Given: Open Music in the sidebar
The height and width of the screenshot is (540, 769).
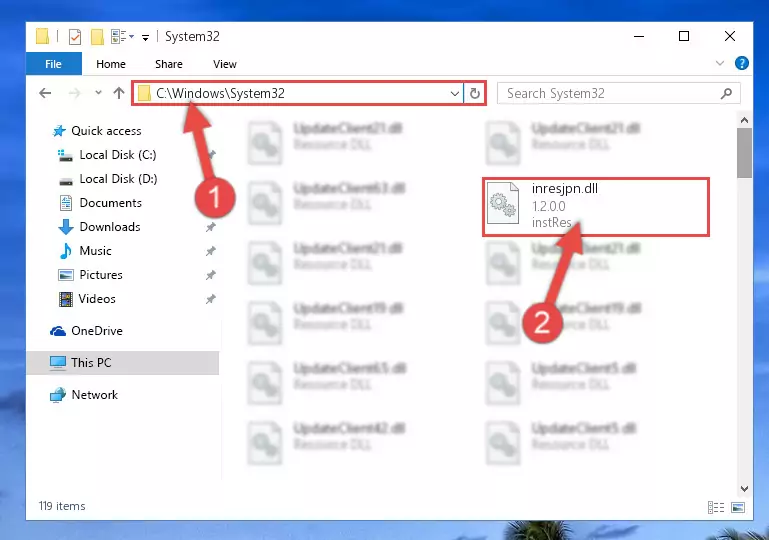Looking at the screenshot, I should [x=95, y=251].
